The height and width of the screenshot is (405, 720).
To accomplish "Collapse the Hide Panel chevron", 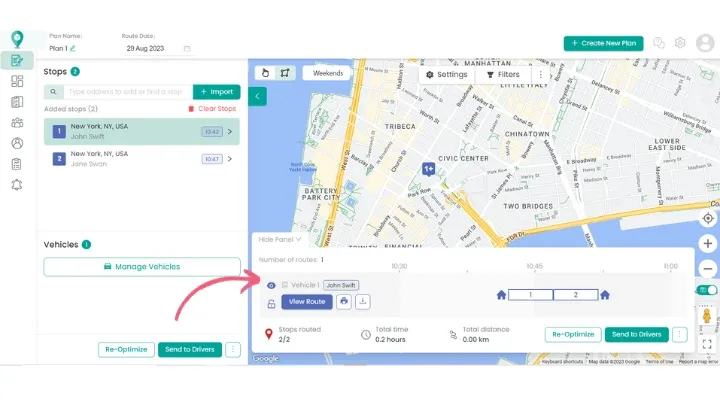I will 299,239.
